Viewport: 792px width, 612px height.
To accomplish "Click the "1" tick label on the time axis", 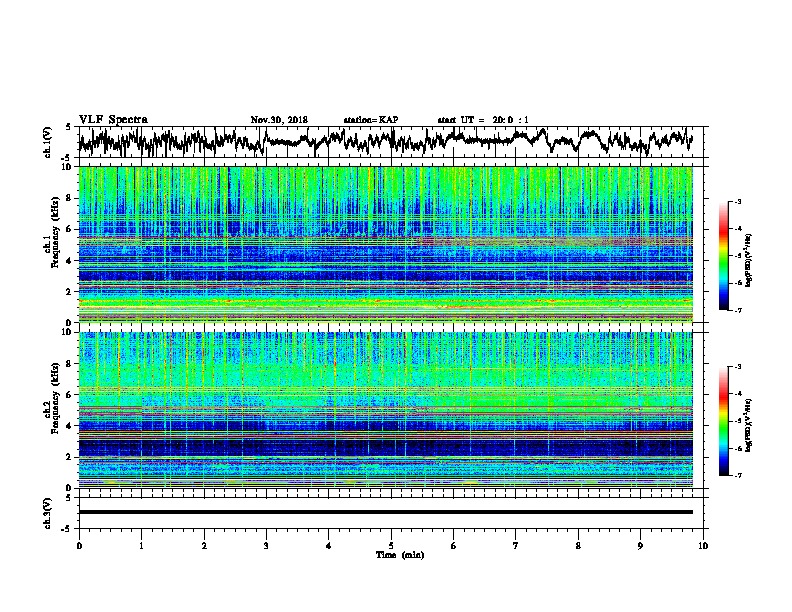I will [x=141, y=546].
